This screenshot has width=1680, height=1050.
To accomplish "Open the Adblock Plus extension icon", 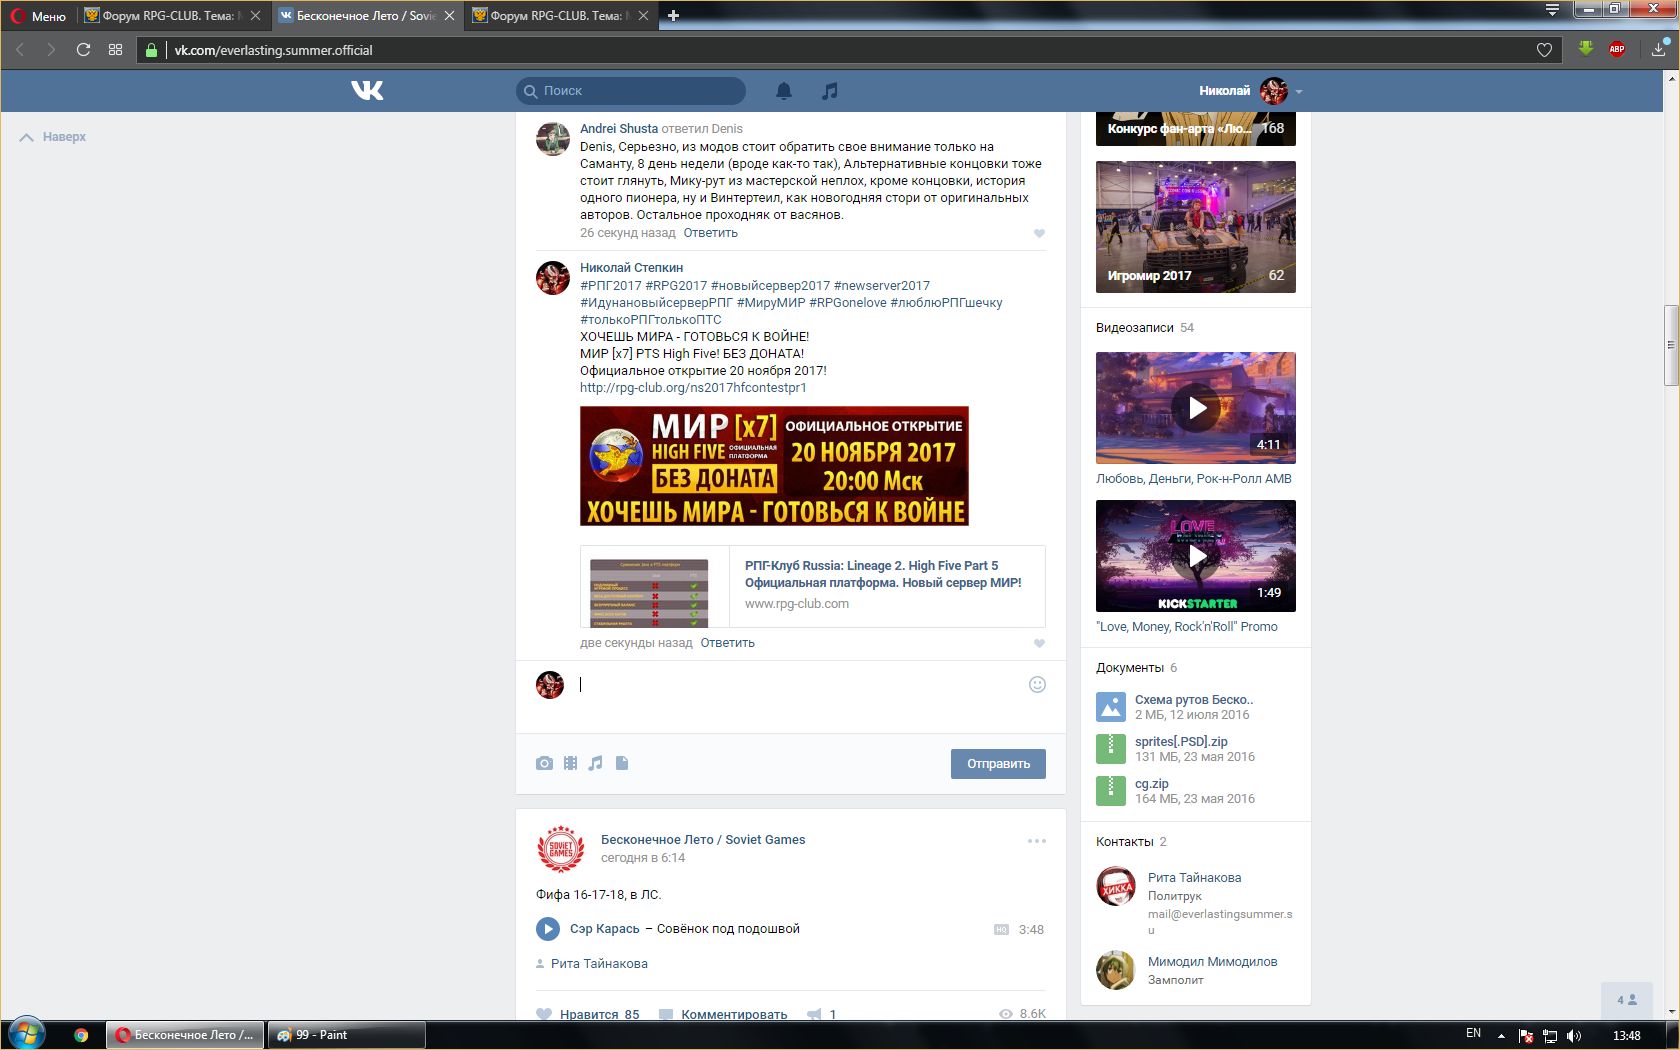I will (x=1617, y=49).
